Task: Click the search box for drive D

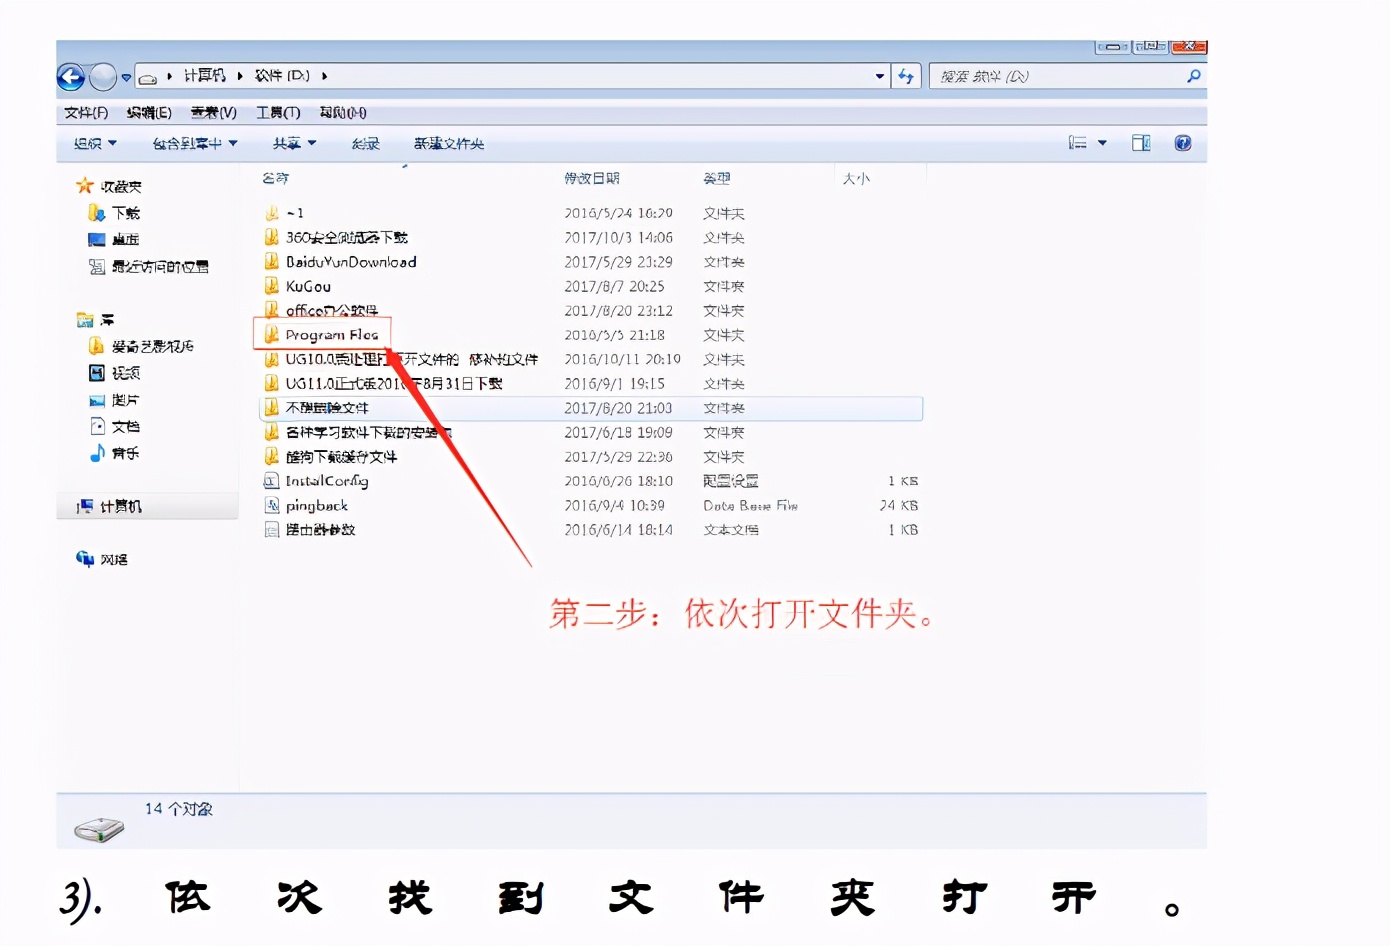Action: click(1055, 76)
